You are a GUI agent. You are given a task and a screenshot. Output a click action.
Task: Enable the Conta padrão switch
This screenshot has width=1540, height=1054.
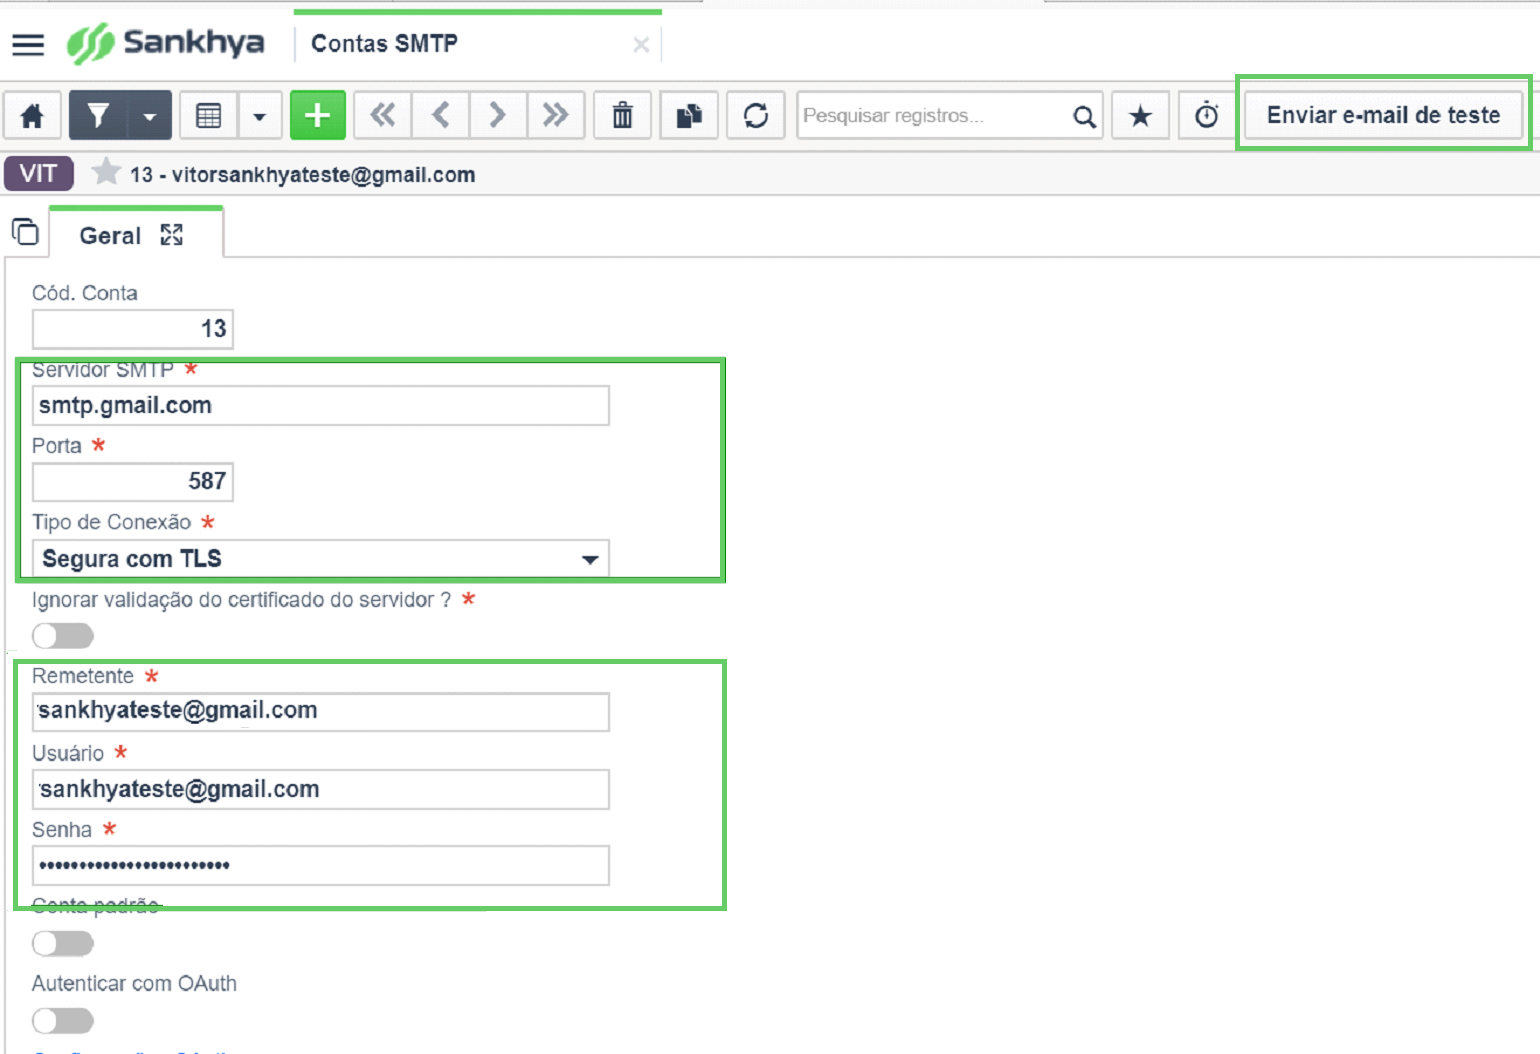63,943
